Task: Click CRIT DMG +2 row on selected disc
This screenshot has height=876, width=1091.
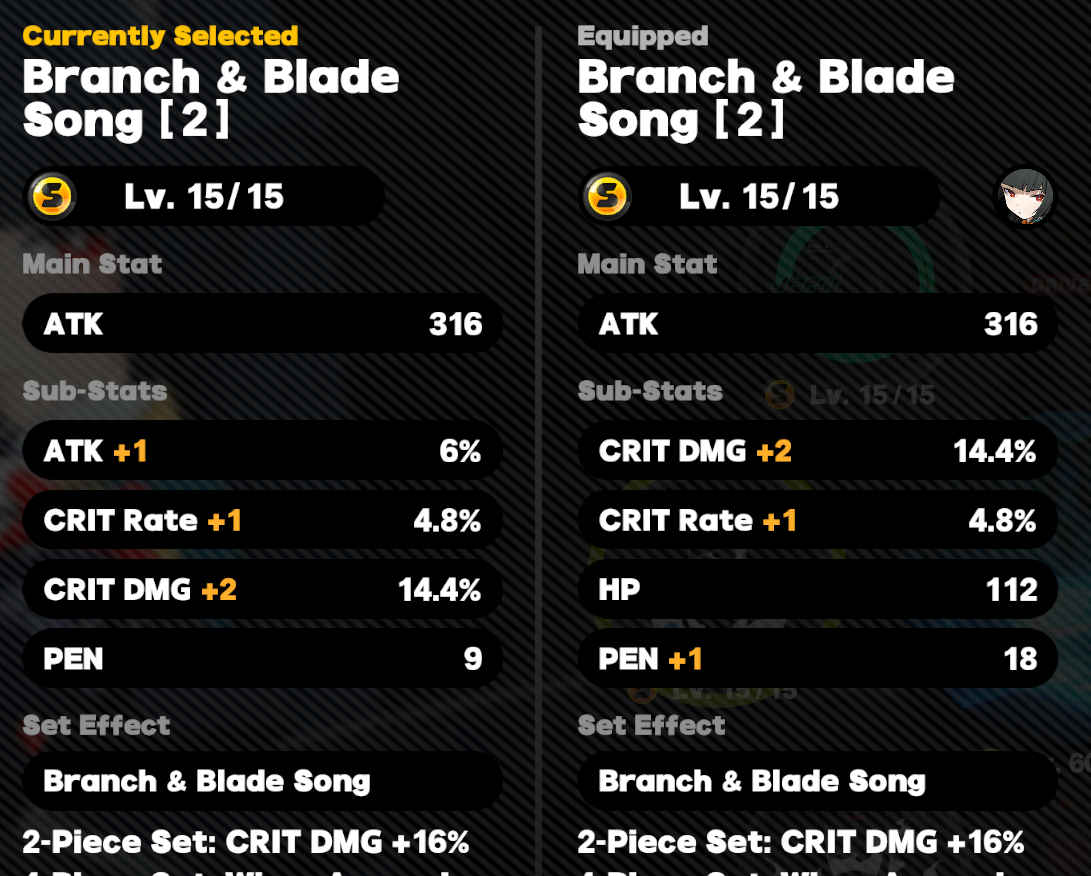Action: (262, 589)
